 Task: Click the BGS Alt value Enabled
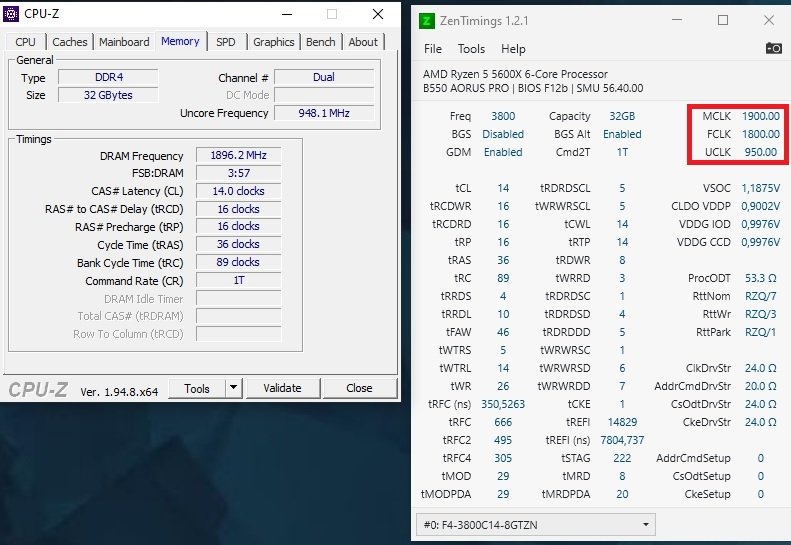click(x=622, y=134)
